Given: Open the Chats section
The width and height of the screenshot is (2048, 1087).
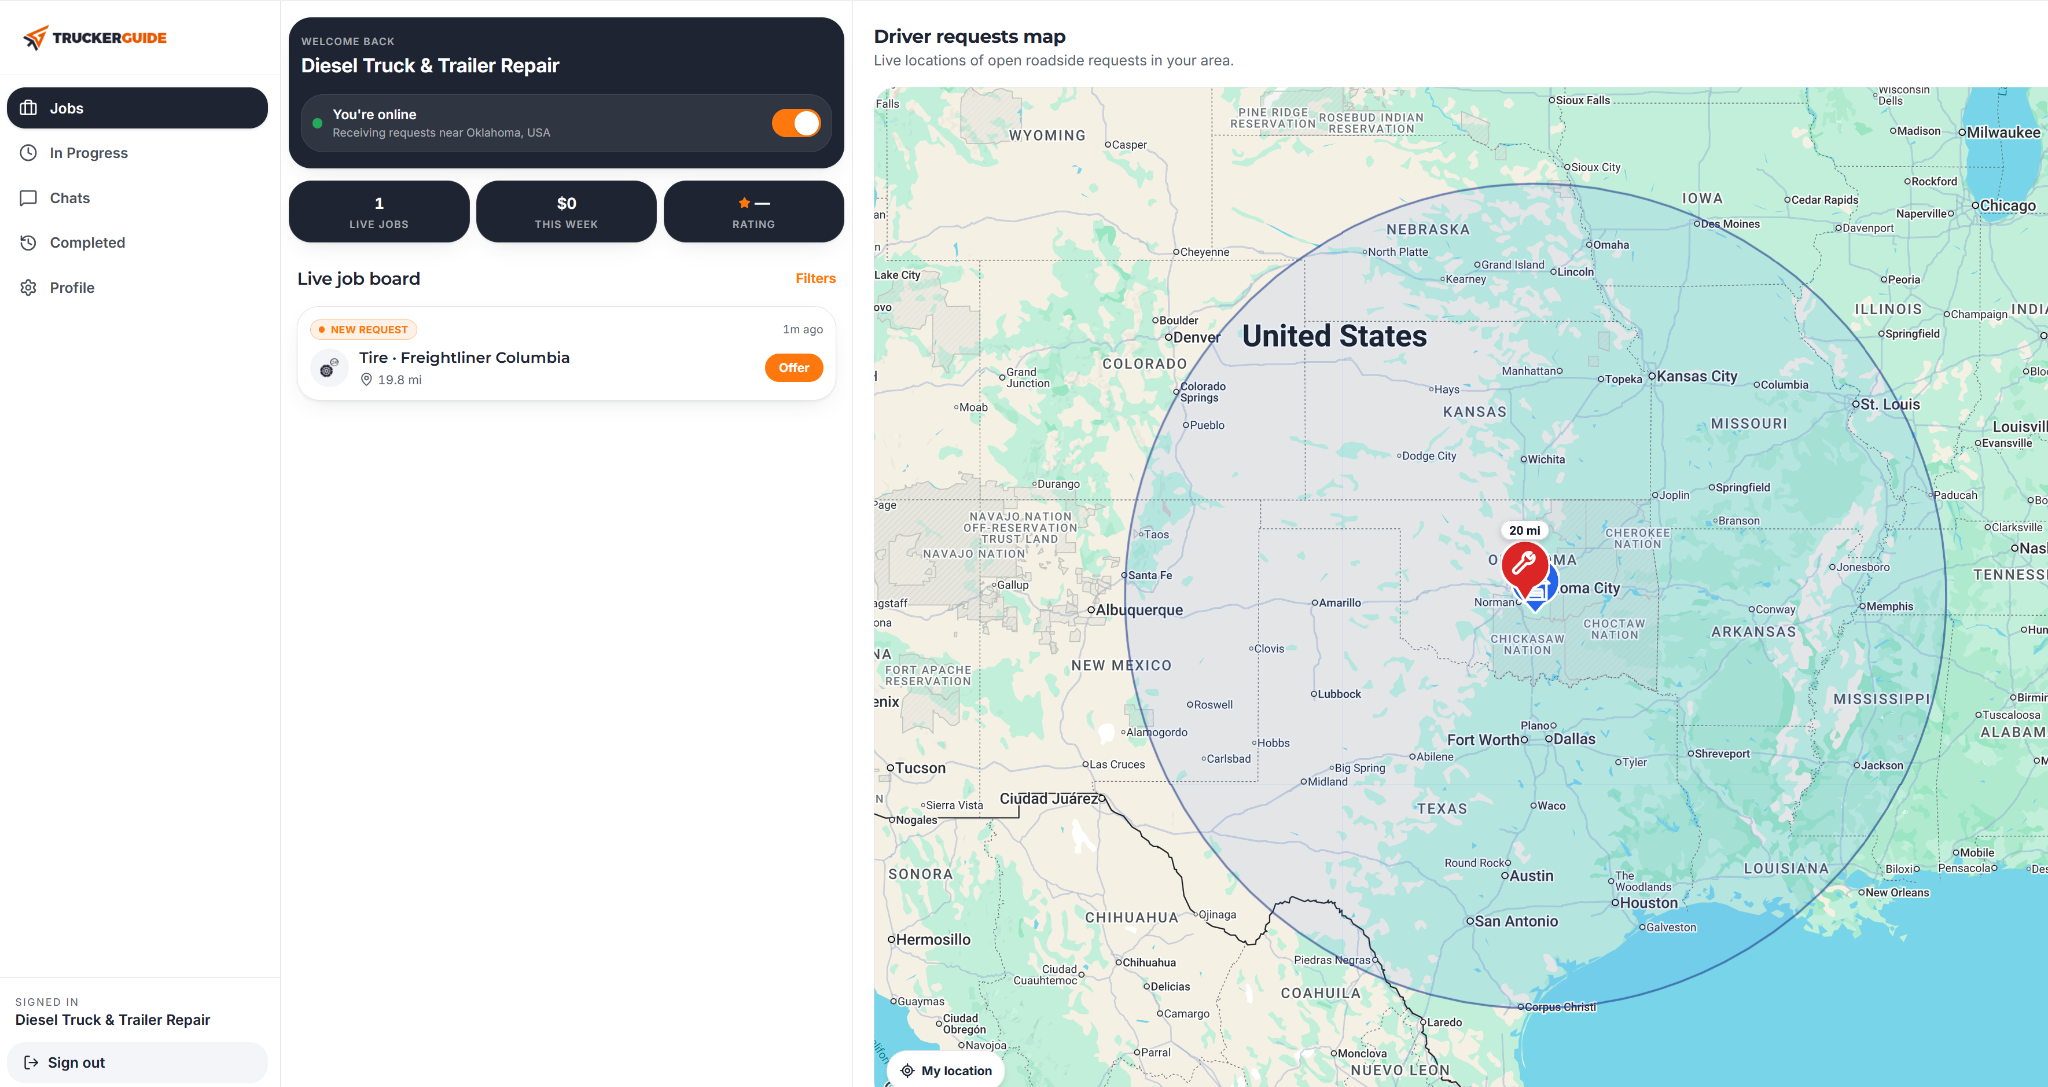Looking at the screenshot, I should [137, 198].
